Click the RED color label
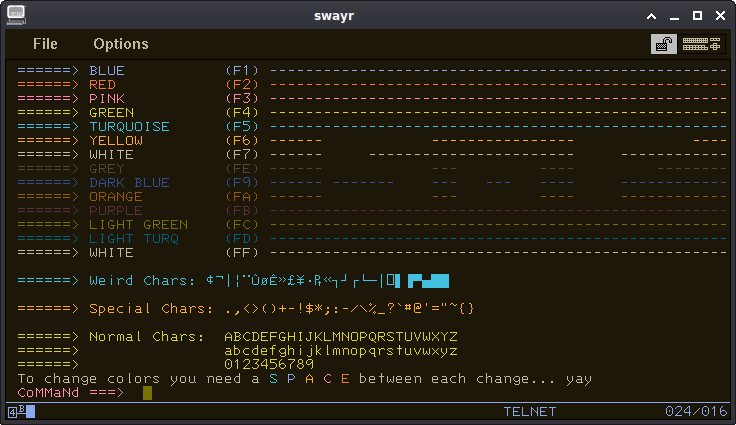Viewport: 736px width, 425px height. pyautogui.click(x=102, y=85)
